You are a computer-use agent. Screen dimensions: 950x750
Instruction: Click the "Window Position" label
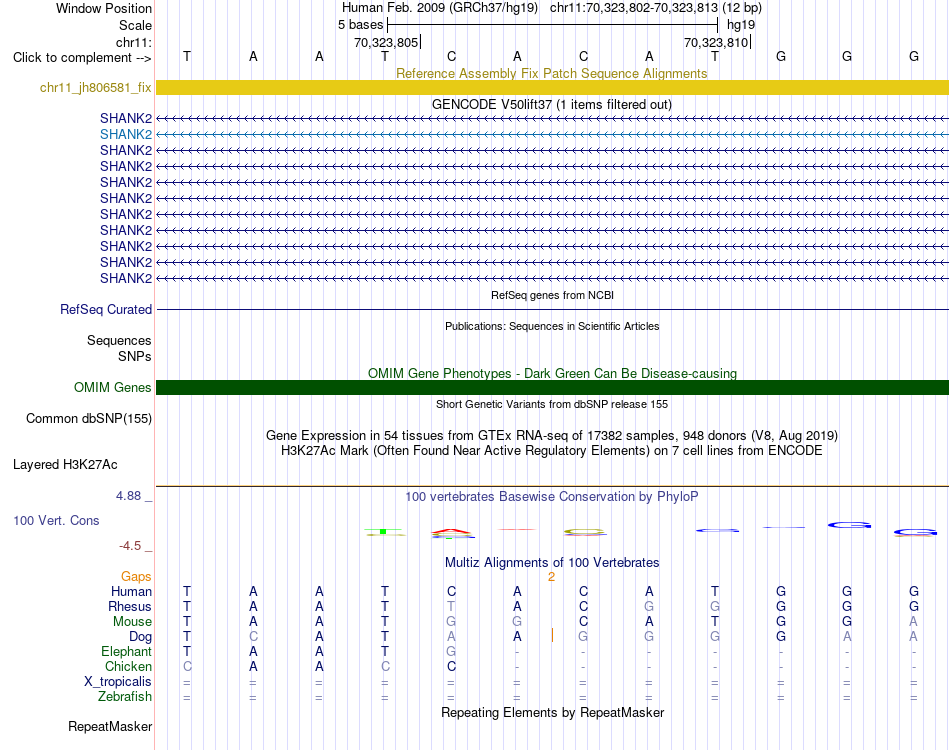tap(104, 8)
